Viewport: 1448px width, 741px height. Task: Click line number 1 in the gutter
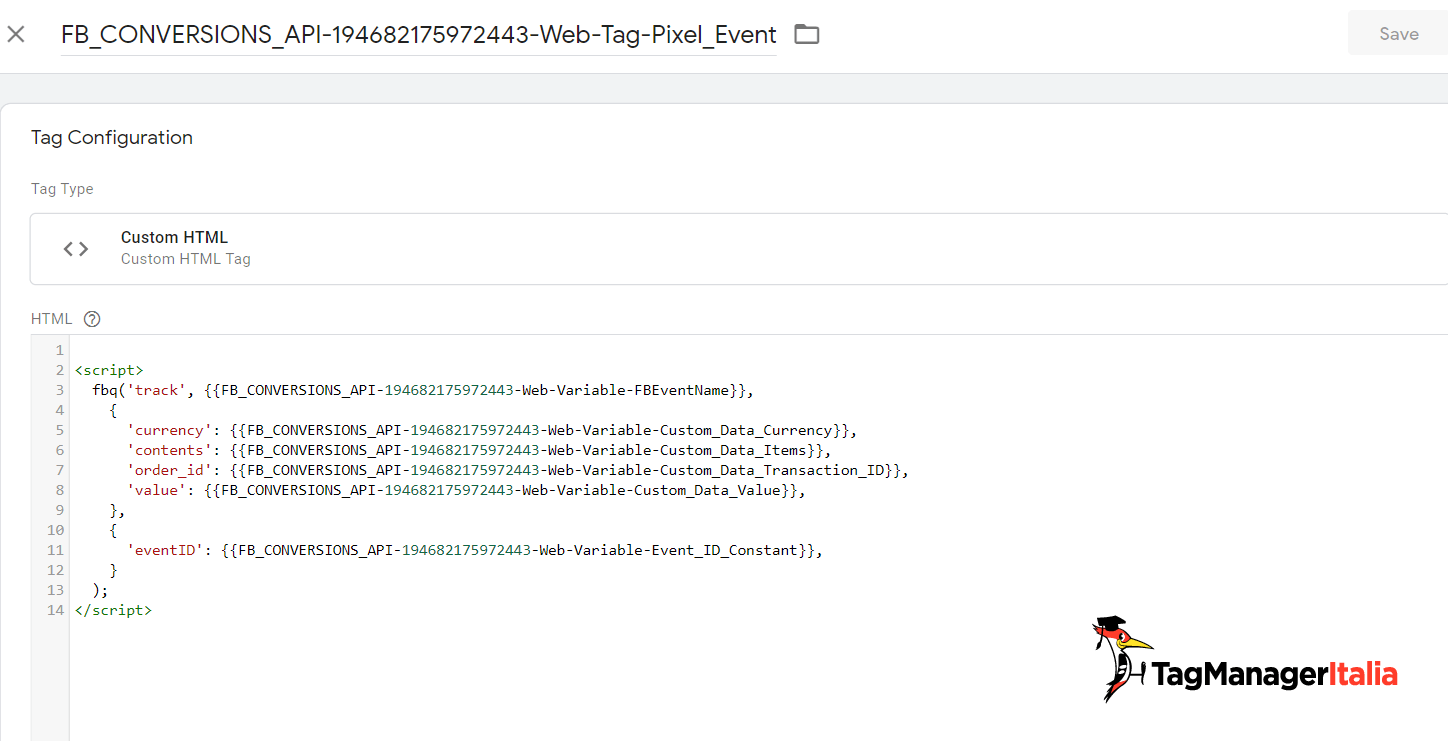click(59, 350)
